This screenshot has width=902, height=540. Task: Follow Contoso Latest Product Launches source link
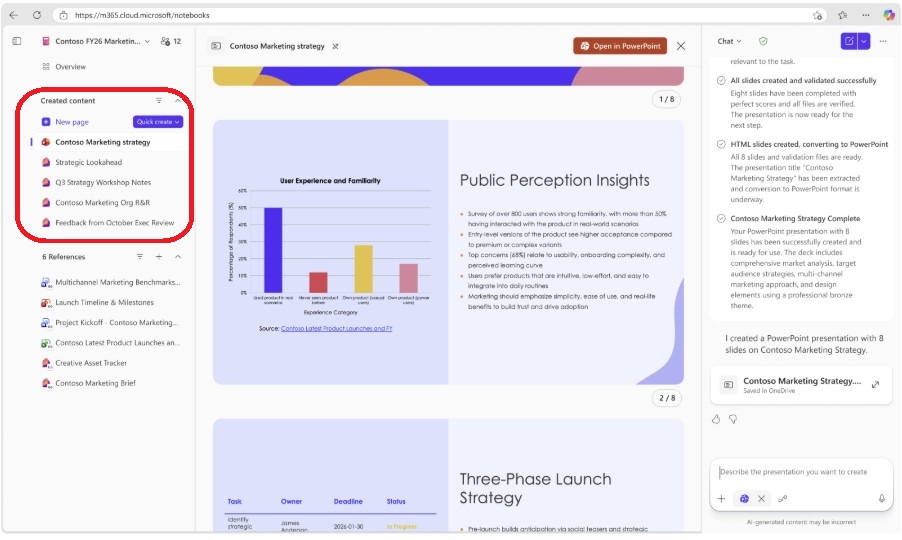[x=337, y=328]
